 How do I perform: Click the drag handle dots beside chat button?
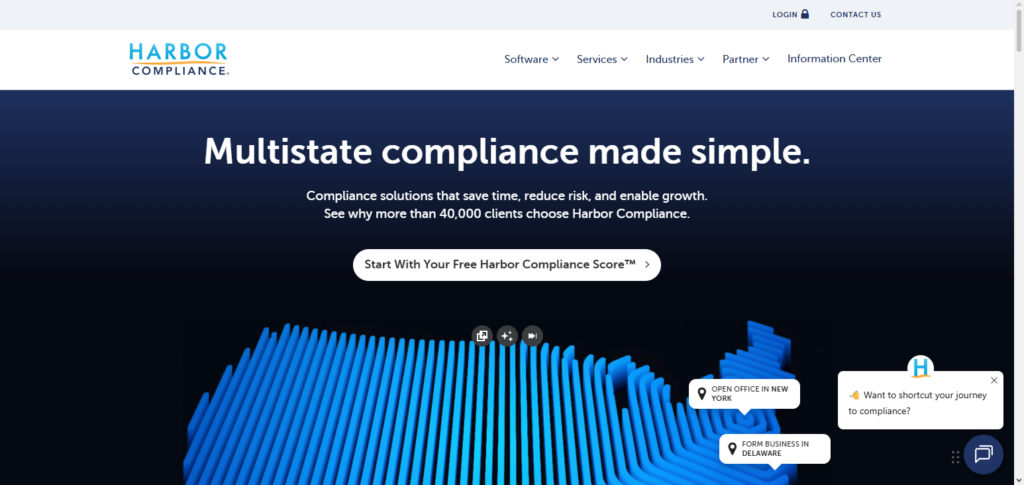click(x=955, y=457)
